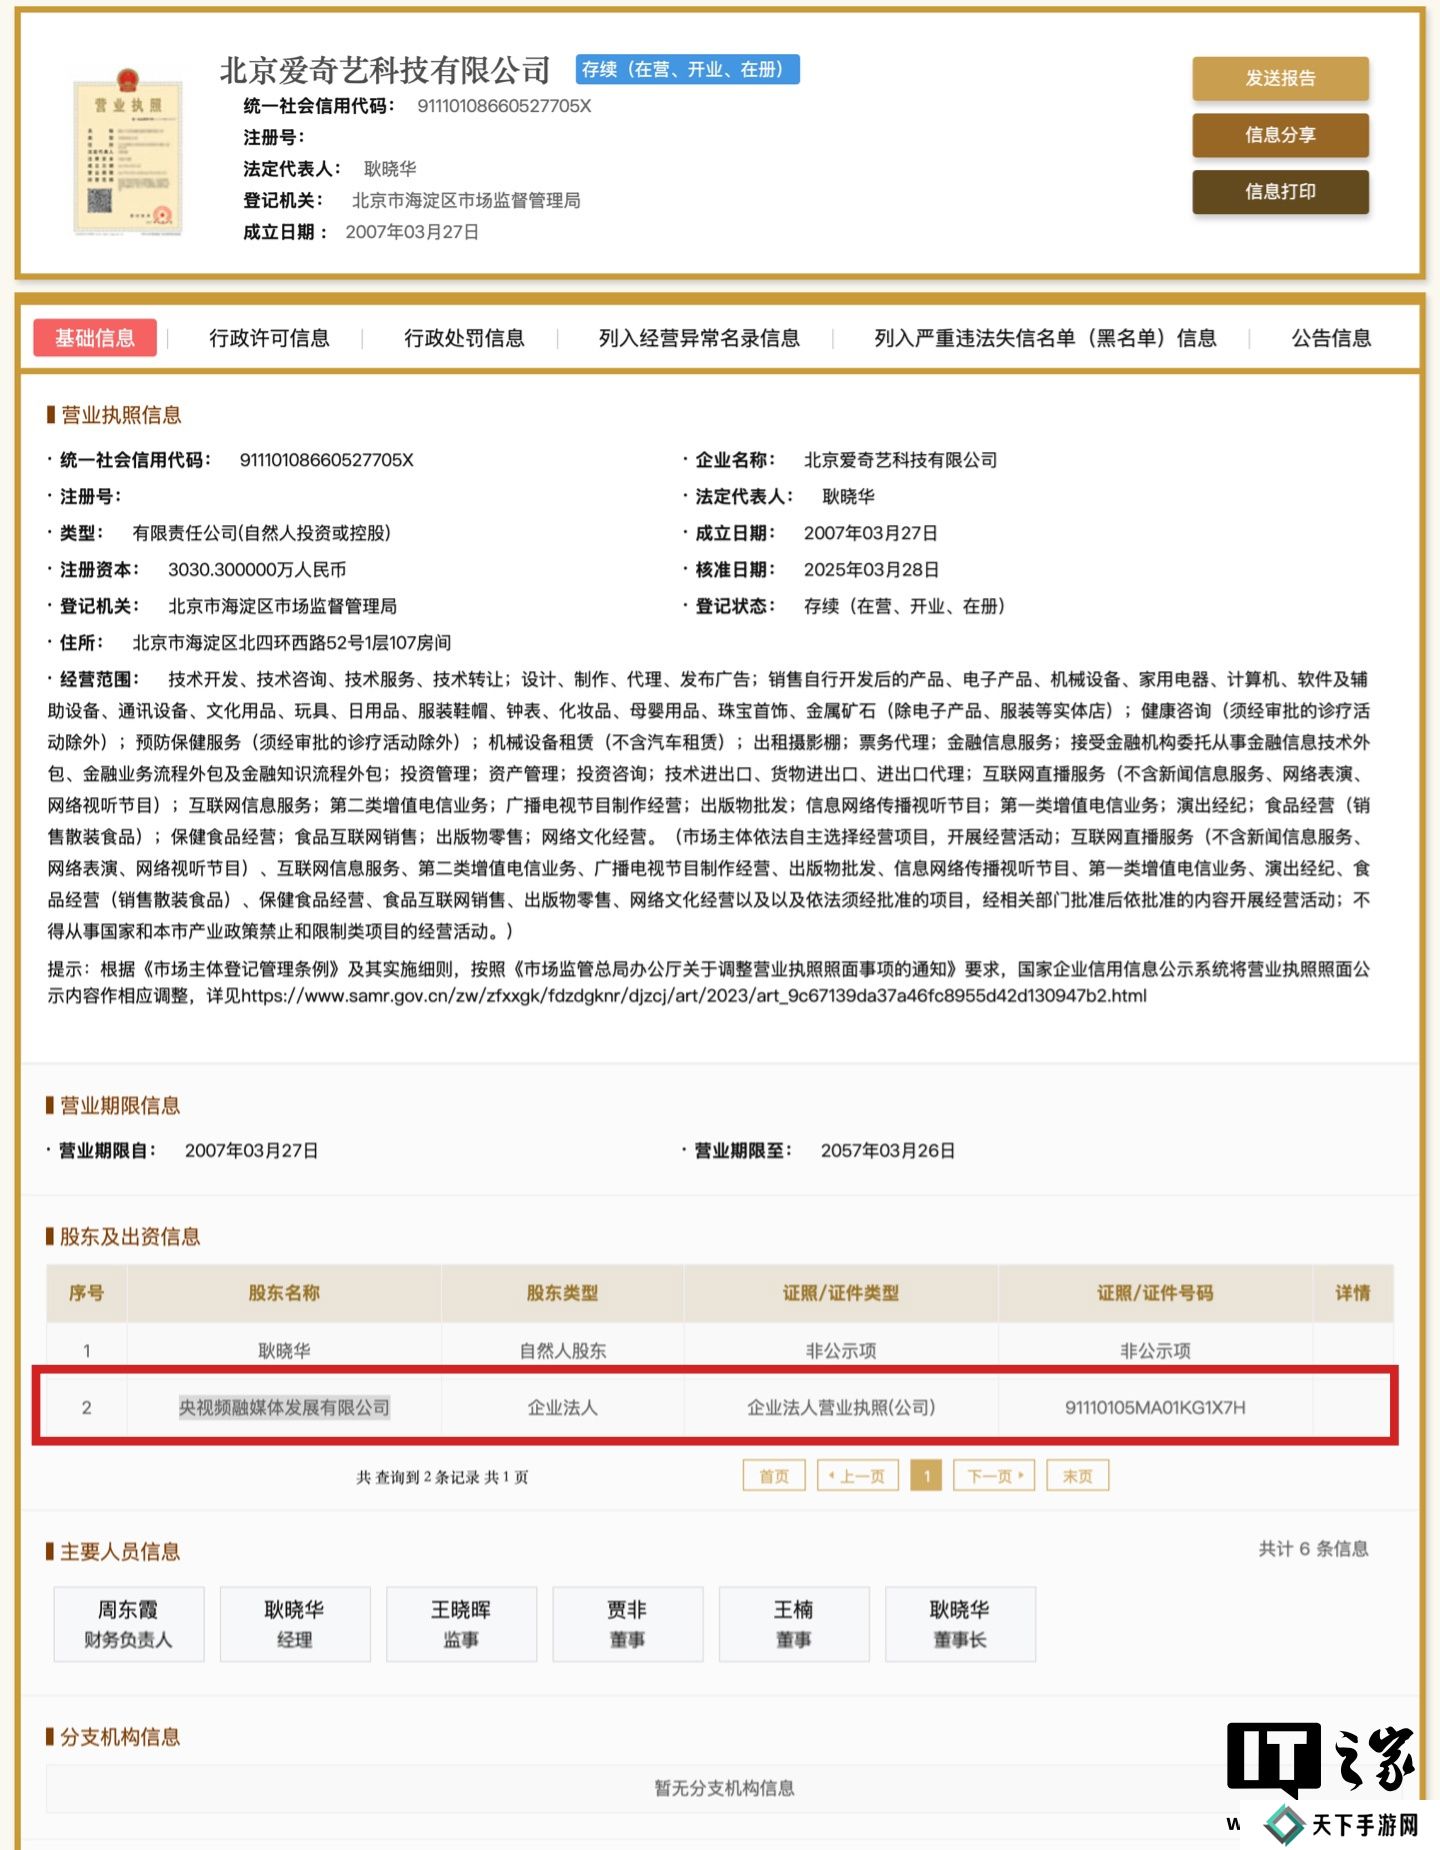Screen dimensions: 1440x1850
Task: Select page 1 in pagination
Action: click(927, 1476)
